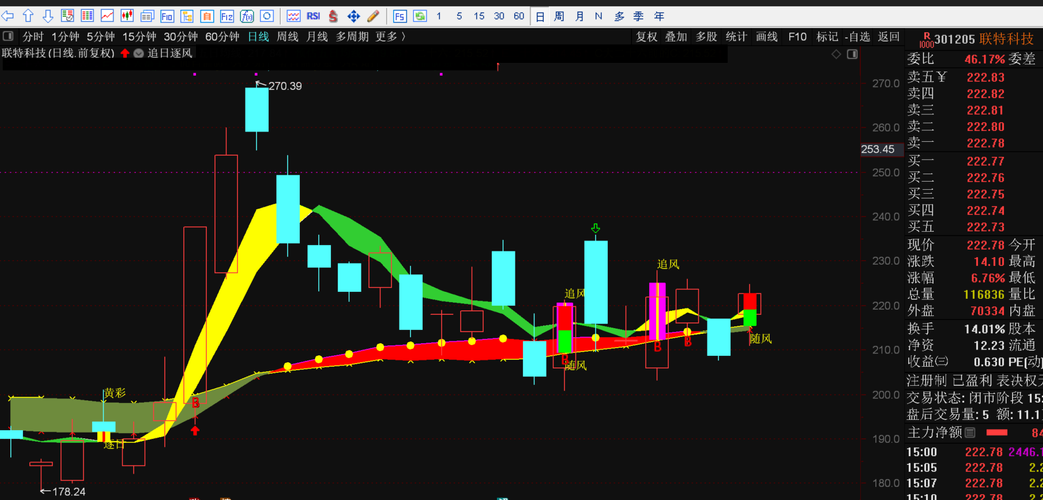Switch to the 分时 tab
The height and width of the screenshot is (500, 1043).
[x=33, y=37]
